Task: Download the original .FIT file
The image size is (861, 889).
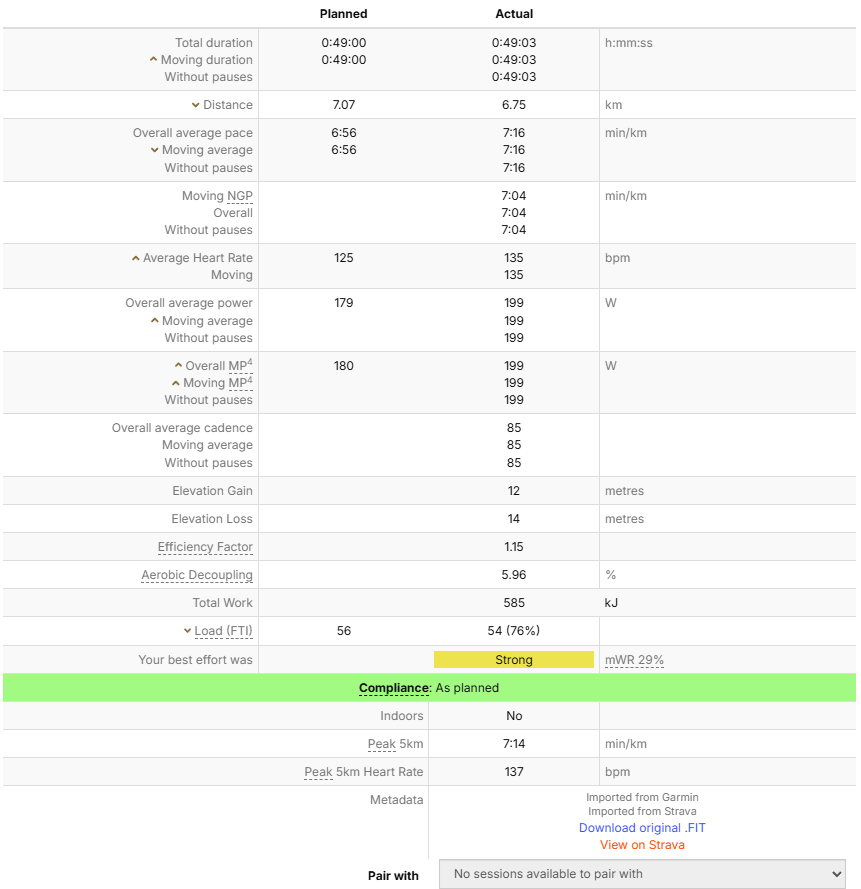Action: coord(642,828)
